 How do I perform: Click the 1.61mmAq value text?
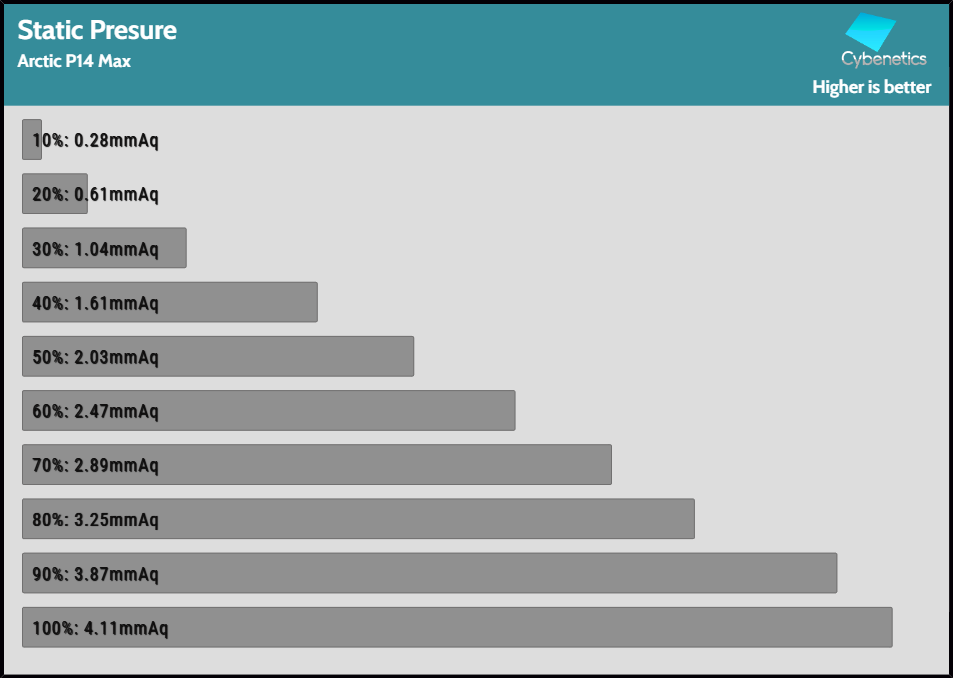pyautogui.click(x=116, y=303)
